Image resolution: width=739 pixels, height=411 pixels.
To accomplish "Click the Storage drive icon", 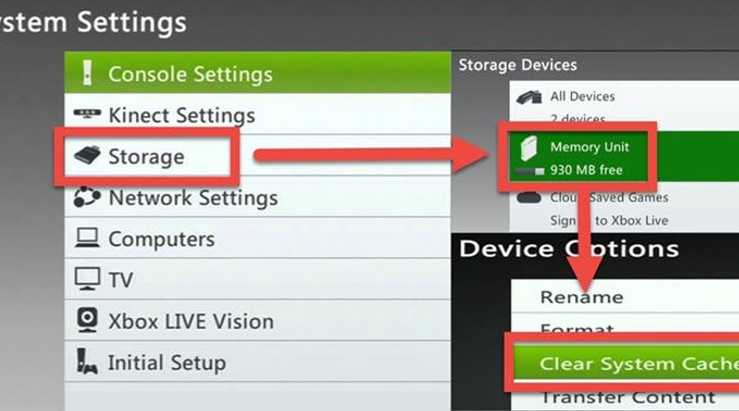I will [x=87, y=156].
